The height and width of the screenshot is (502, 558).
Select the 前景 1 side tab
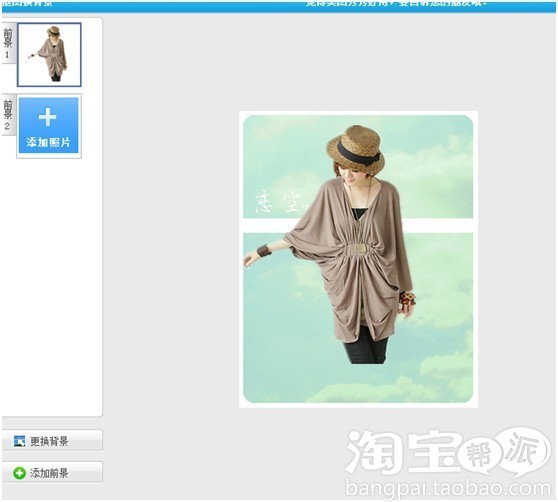[8, 43]
